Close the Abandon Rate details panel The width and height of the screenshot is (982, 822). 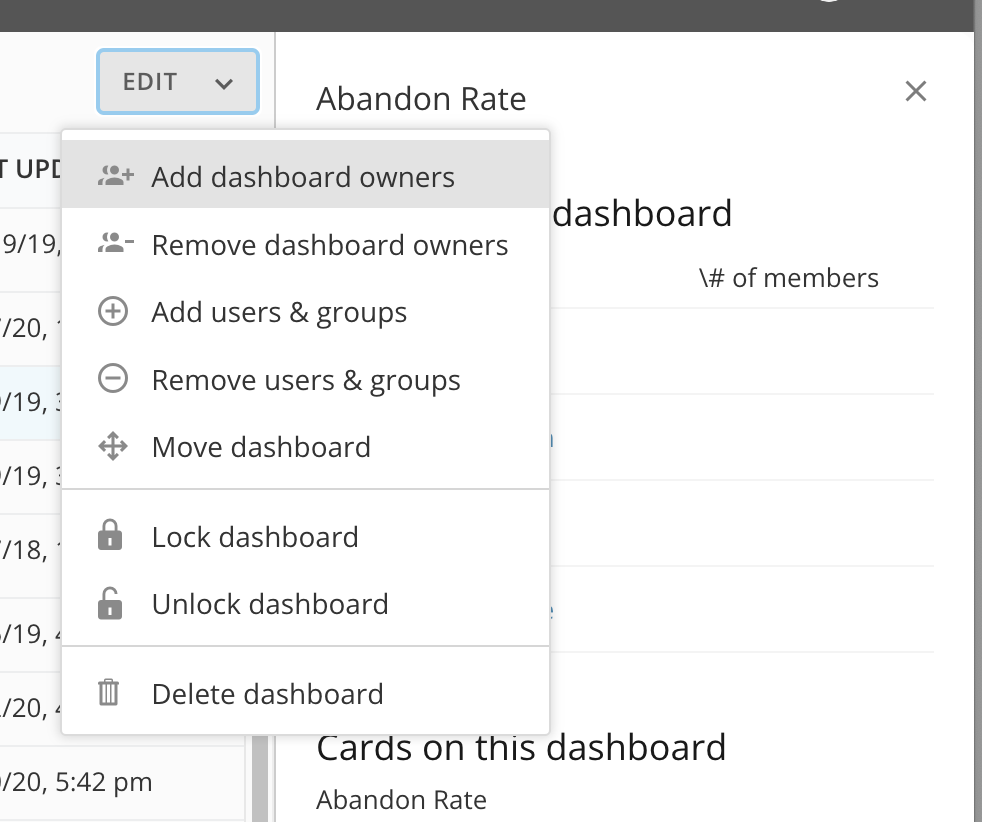916,91
